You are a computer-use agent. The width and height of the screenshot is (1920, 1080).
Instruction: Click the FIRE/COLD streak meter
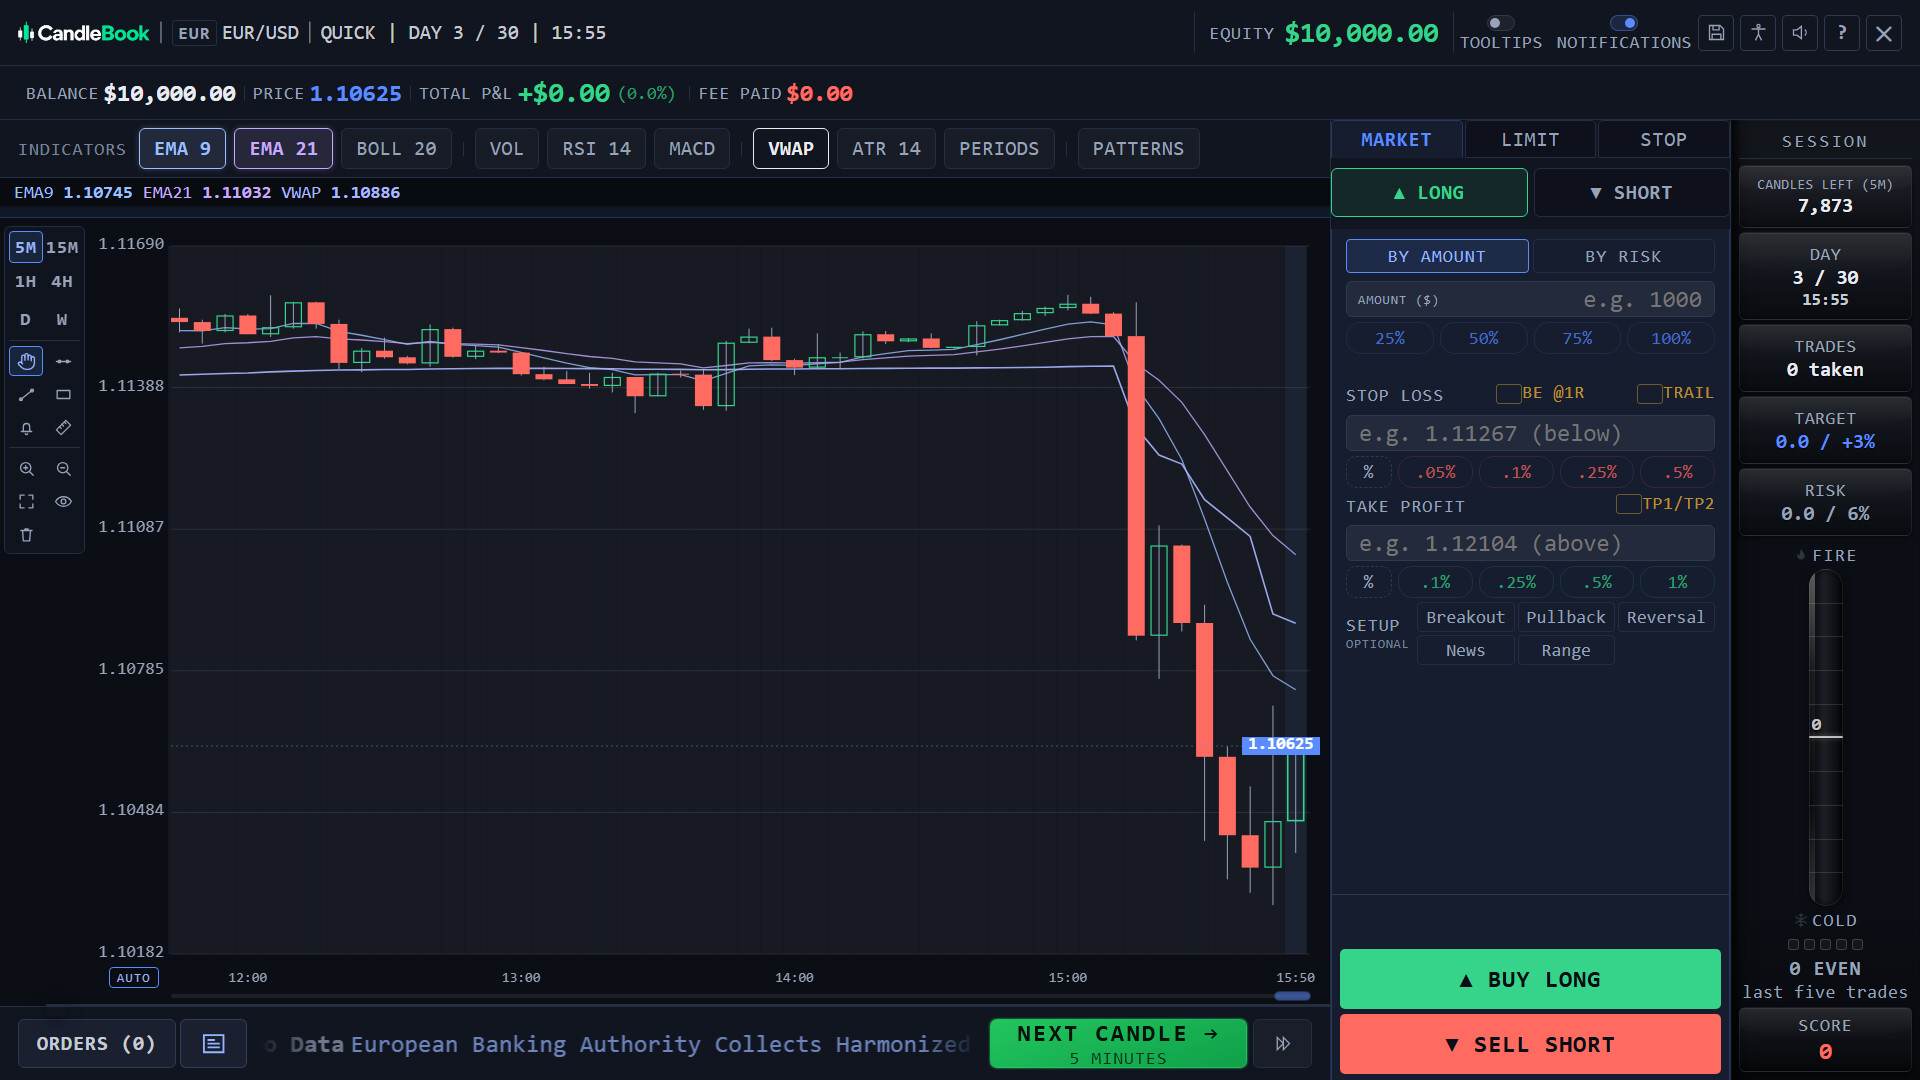click(x=1825, y=737)
